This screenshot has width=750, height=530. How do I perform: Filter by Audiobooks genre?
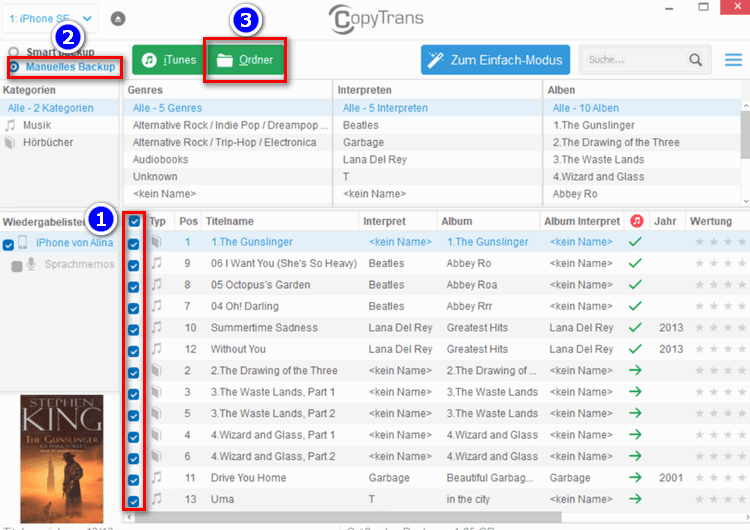point(228,160)
